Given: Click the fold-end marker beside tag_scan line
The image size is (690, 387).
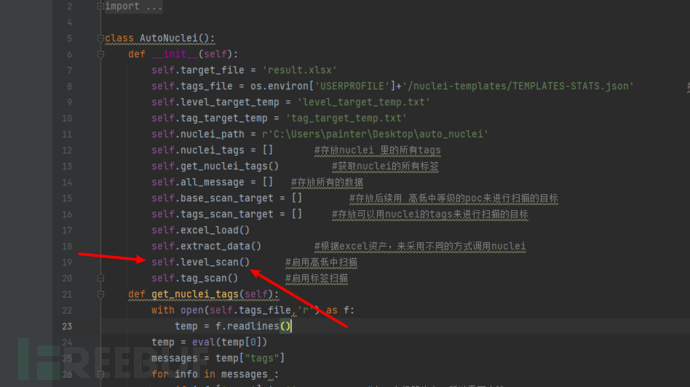Looking at the screenshot, I should point(100,278).
